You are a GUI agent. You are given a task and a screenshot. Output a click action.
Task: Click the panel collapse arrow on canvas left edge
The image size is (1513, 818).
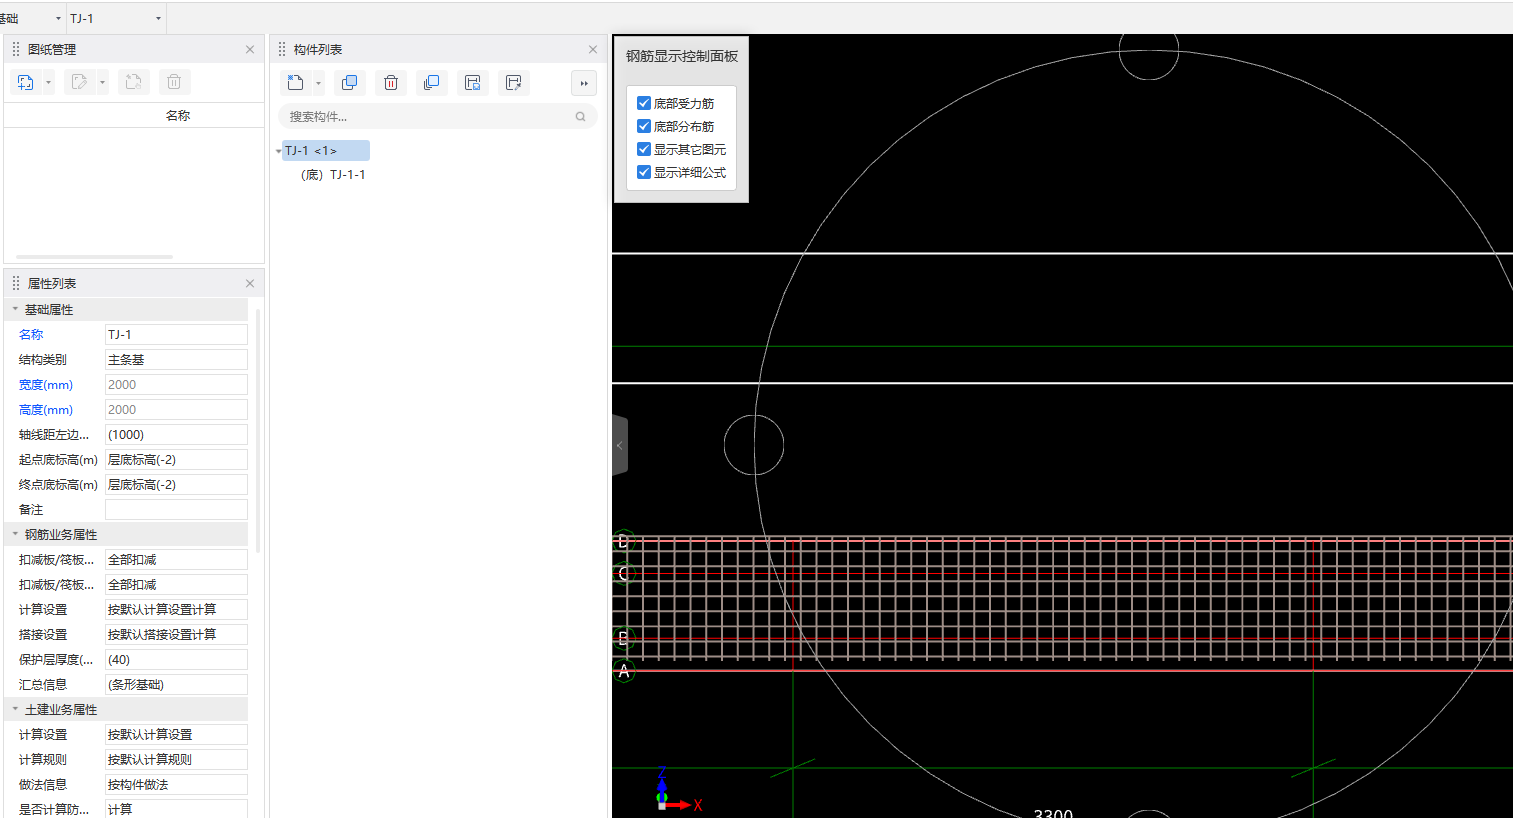(x=620, y=445)
